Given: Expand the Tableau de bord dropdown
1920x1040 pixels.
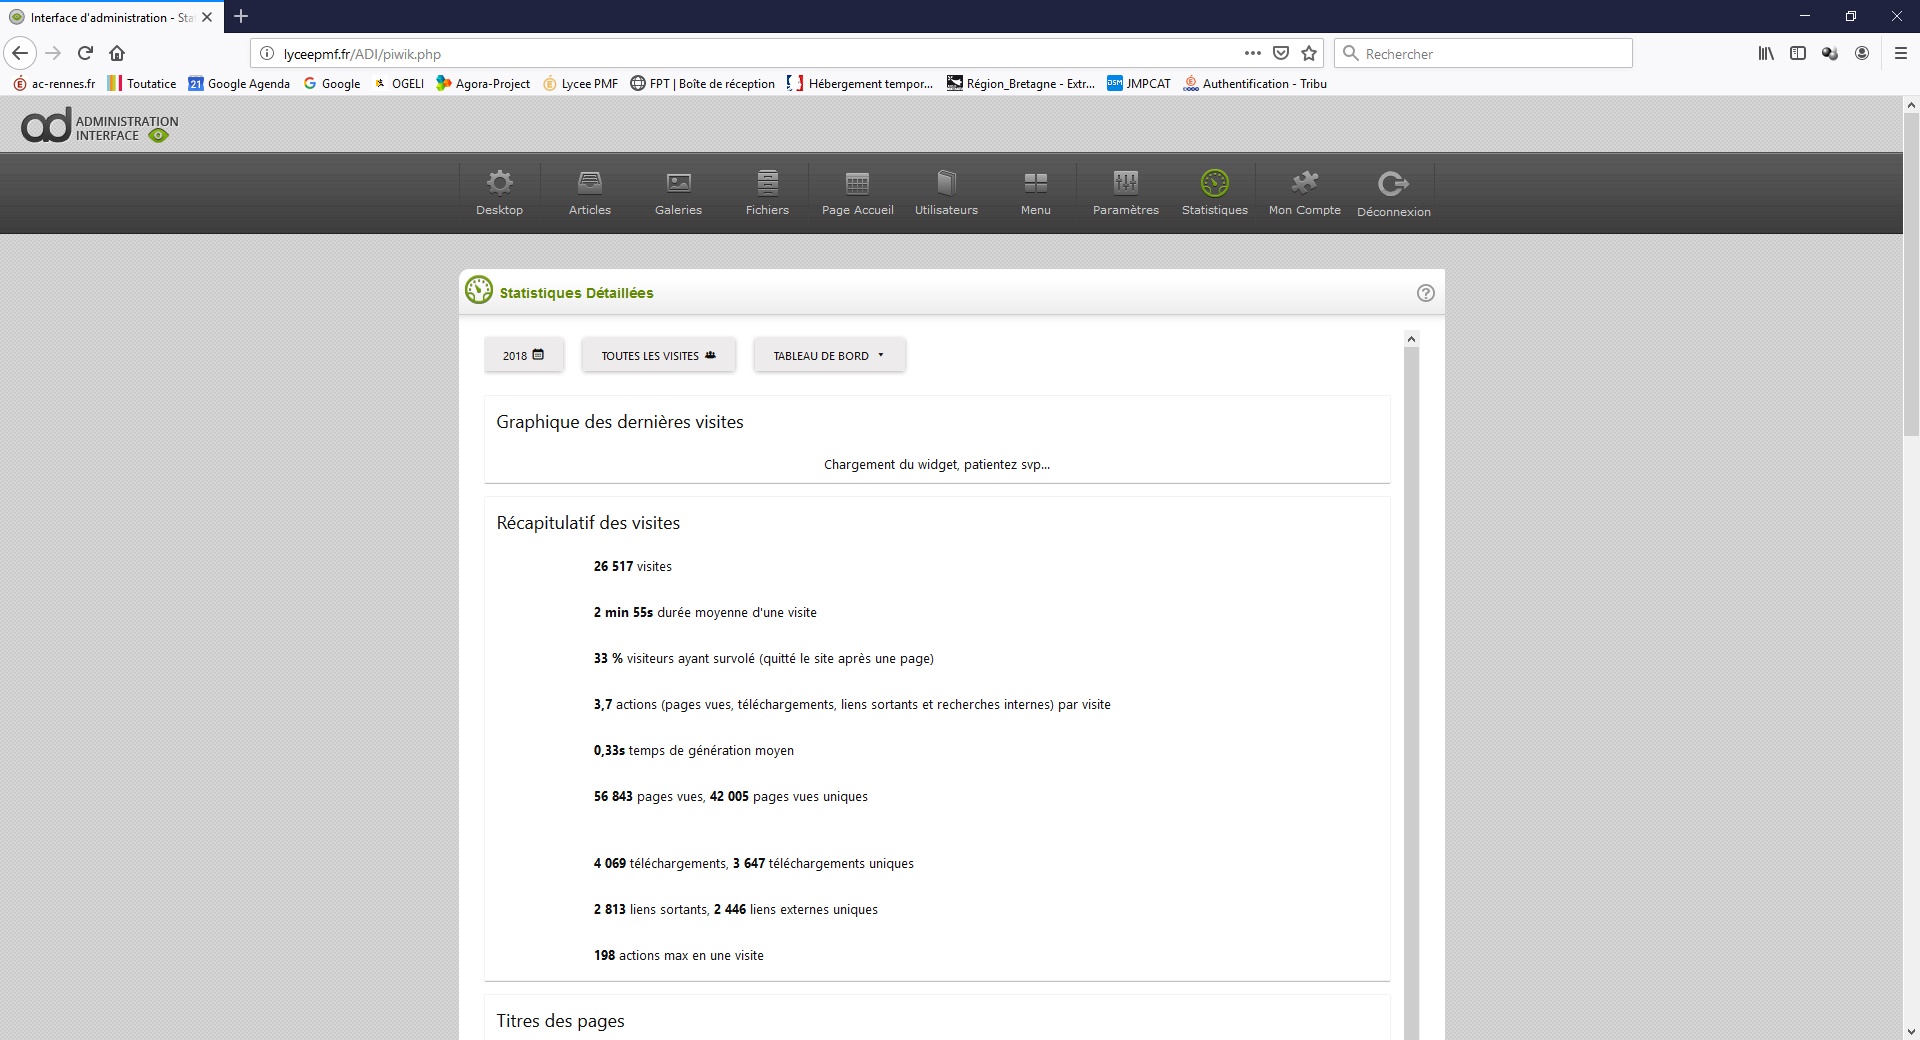Looking at the screenshot, I should coord(829,355).
